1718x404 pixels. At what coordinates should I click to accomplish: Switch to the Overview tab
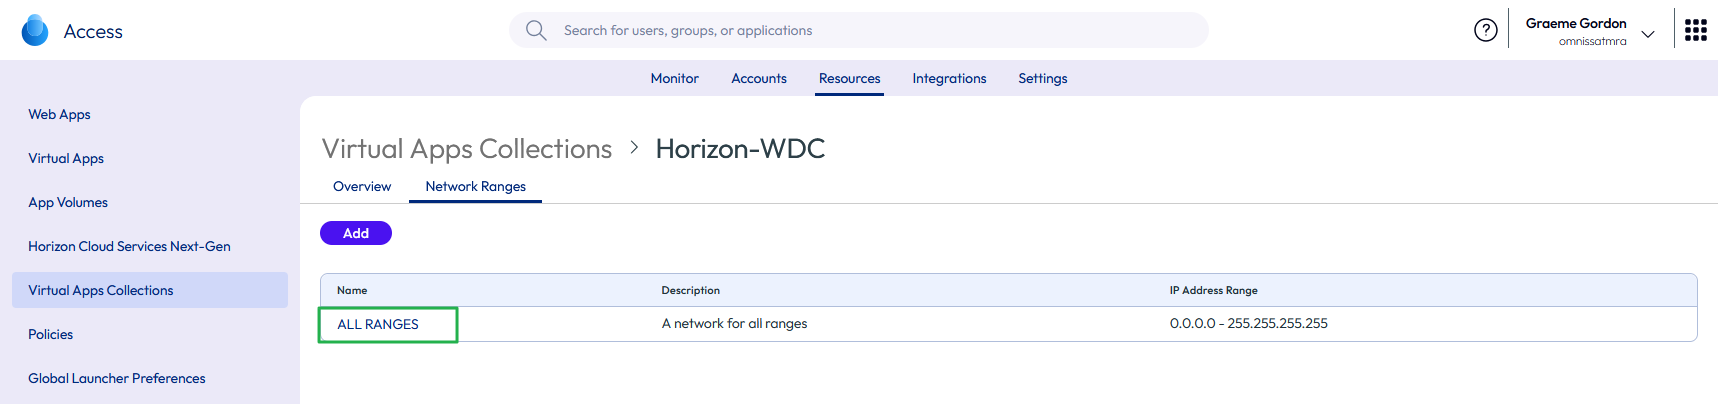pos(361,187)
